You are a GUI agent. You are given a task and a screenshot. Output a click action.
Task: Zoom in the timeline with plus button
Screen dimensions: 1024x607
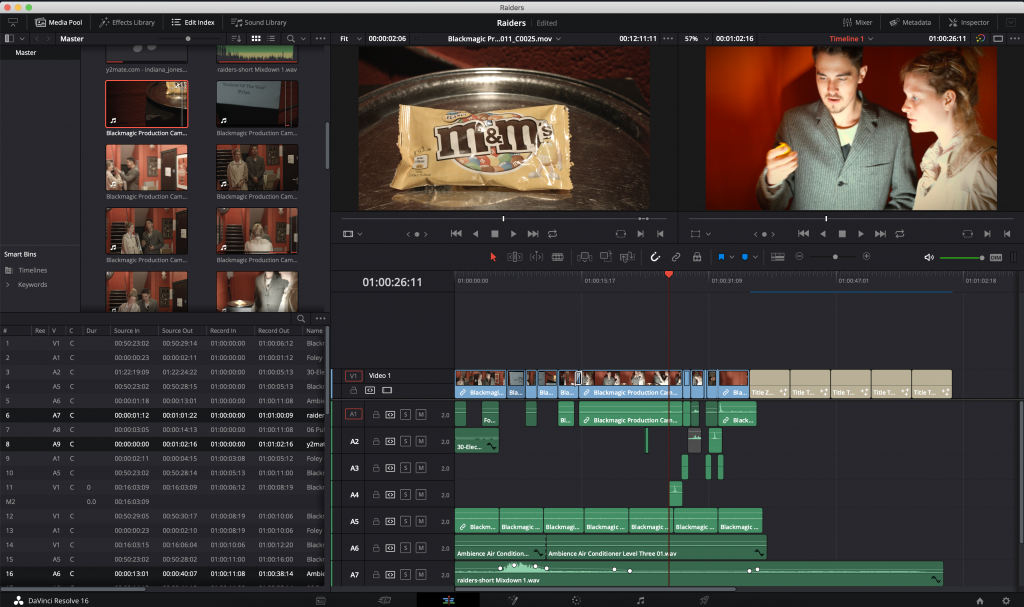[x=867, y=257]
